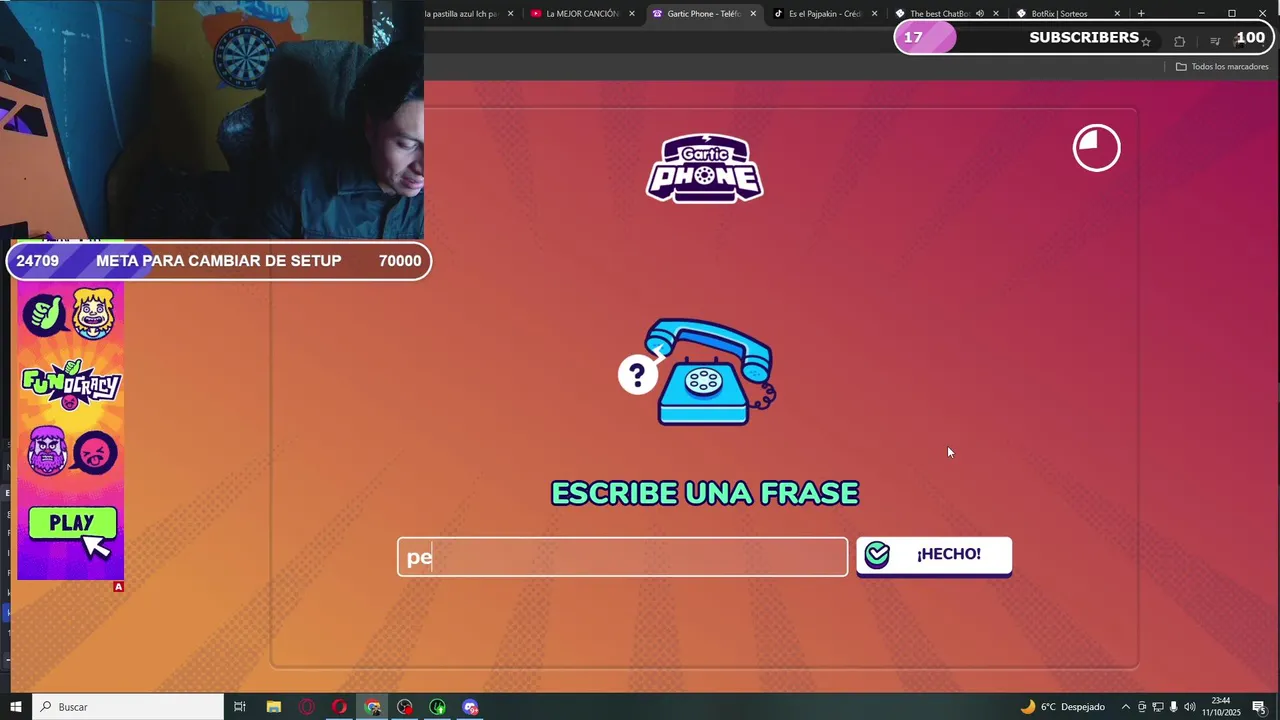Screen dimensions: 1280x720
Task: Click the SUBSCRIBERS progress bar overlay
Action: click(1084, 38)
